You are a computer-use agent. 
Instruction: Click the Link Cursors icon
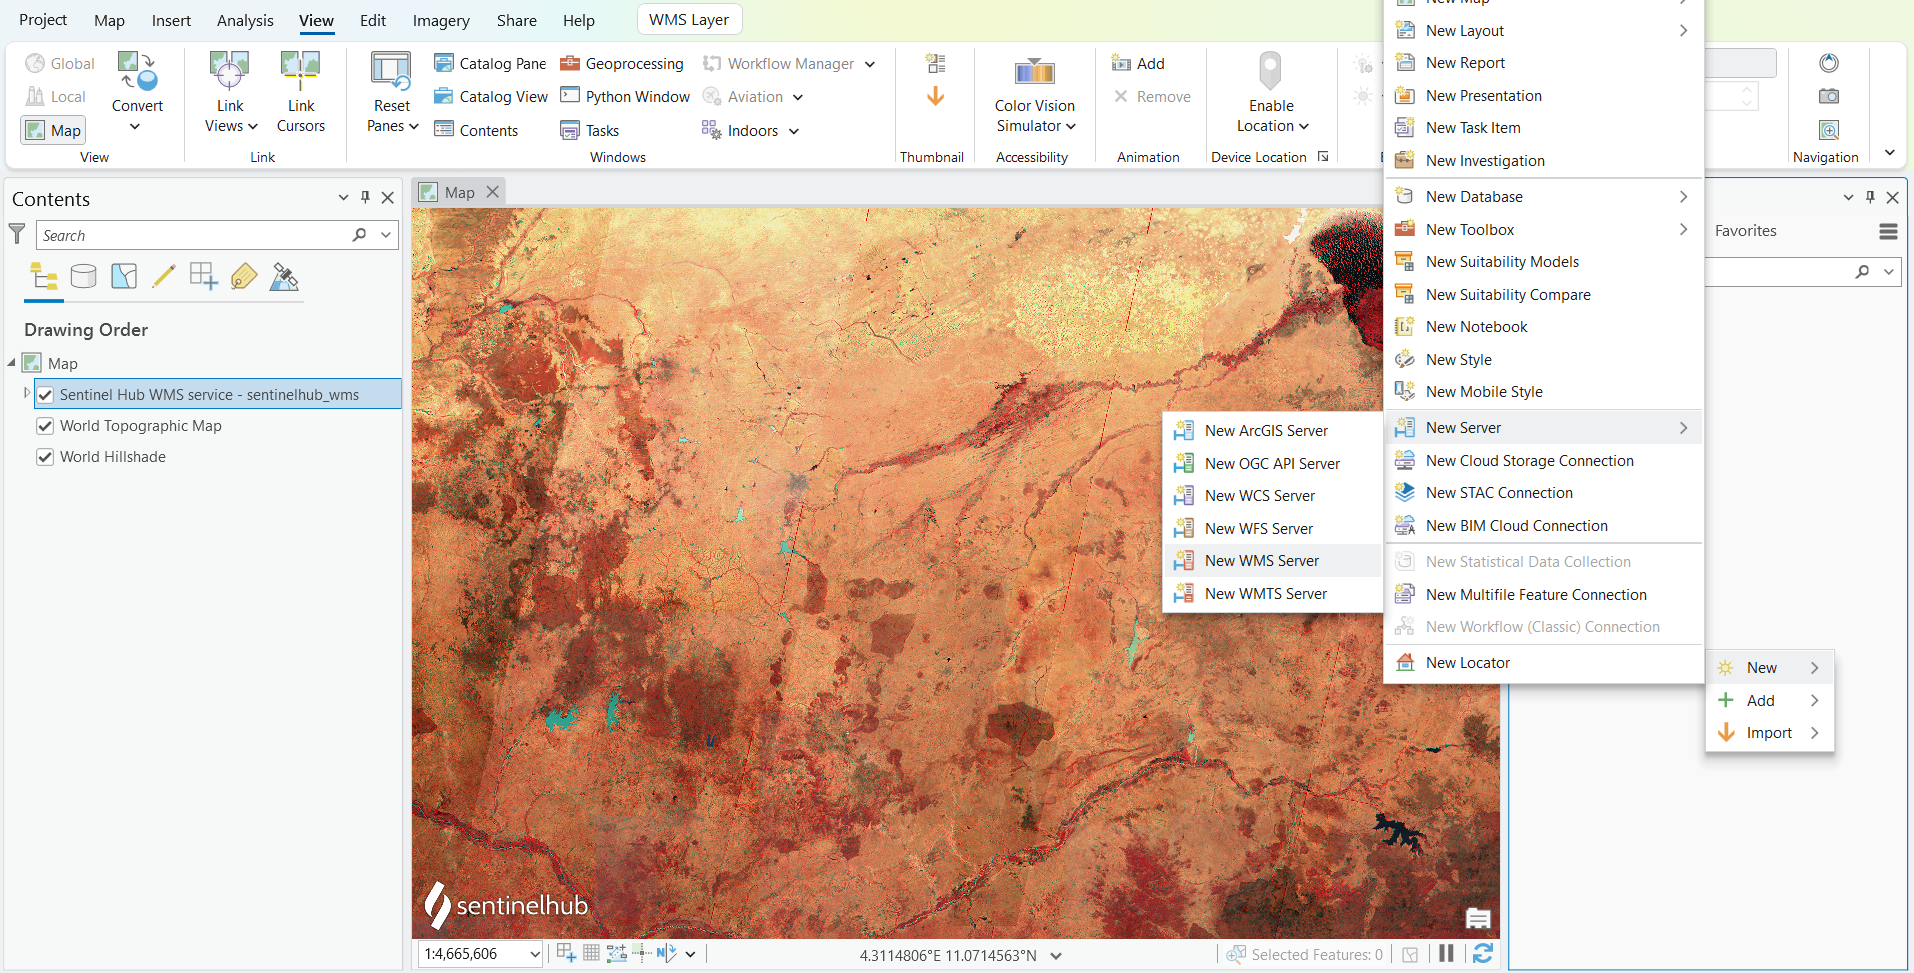(x=300, y=71)
